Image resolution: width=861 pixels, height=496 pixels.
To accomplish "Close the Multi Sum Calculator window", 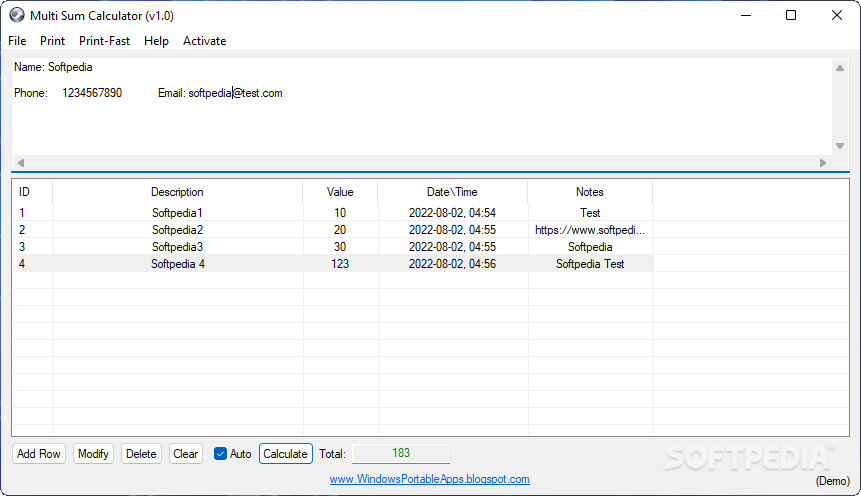I will (x=836, y=15).
